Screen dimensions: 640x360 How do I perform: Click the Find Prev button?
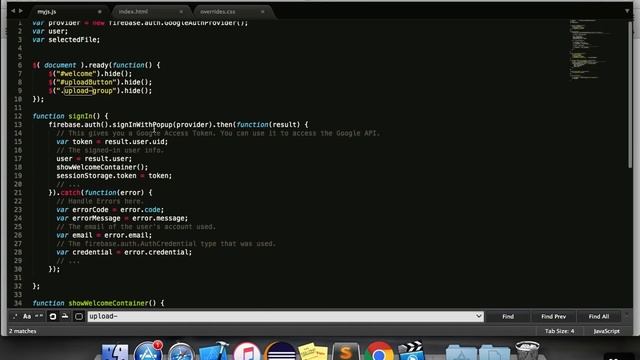pos(553,316)
